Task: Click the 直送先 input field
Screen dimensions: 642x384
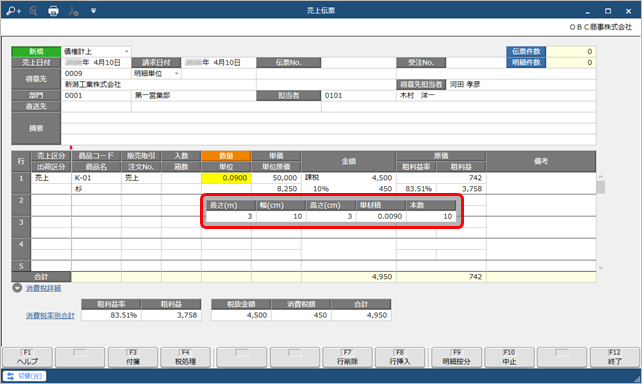Action: click(96, 106)
